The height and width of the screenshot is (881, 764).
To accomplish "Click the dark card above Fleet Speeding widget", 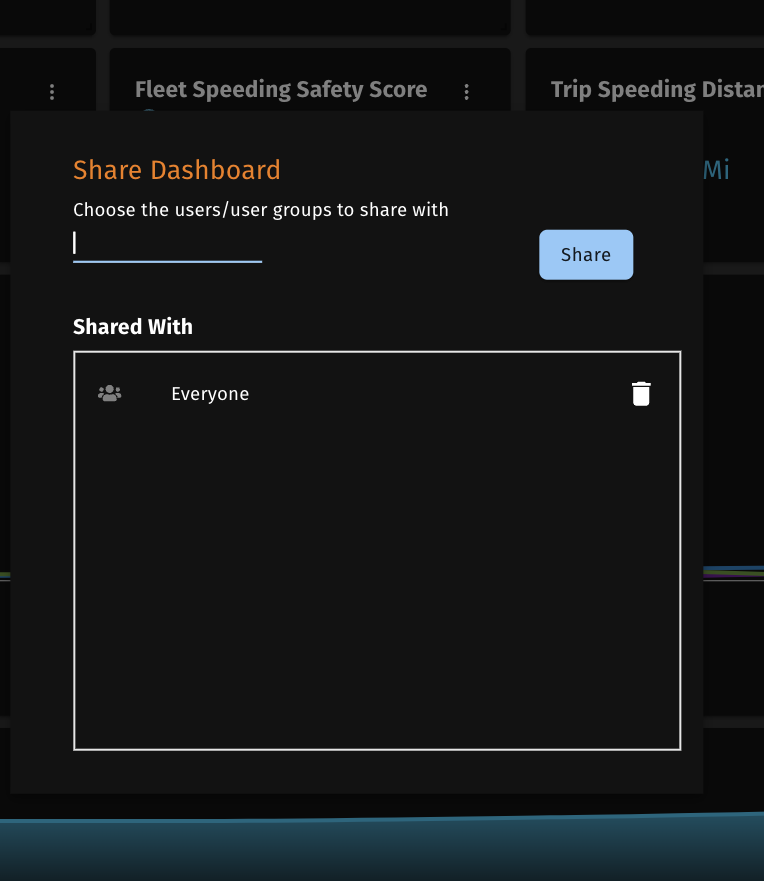I will pos(310,16).
